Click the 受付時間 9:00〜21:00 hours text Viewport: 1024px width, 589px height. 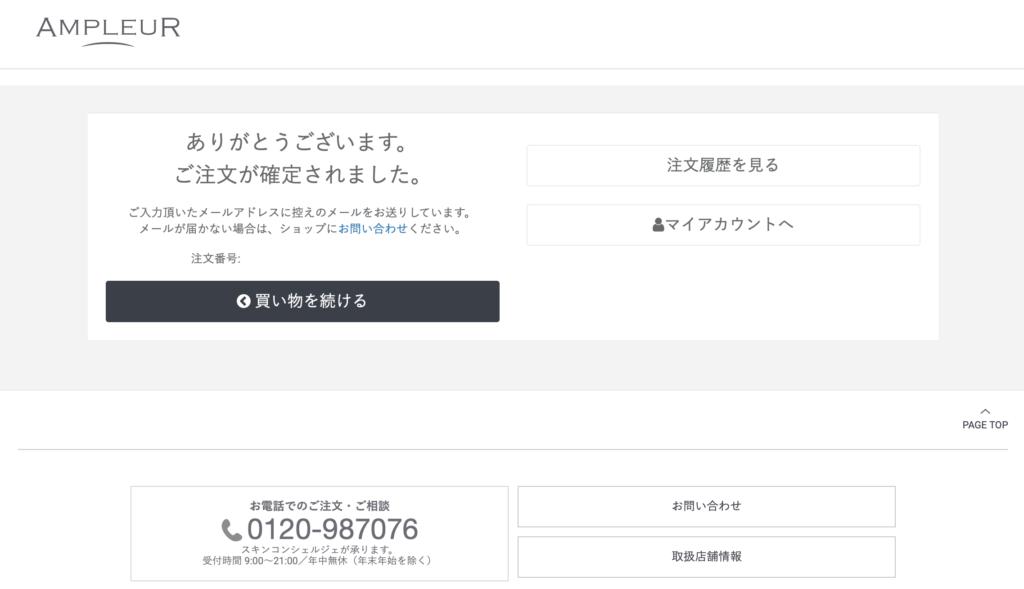[x=317, y=560]
